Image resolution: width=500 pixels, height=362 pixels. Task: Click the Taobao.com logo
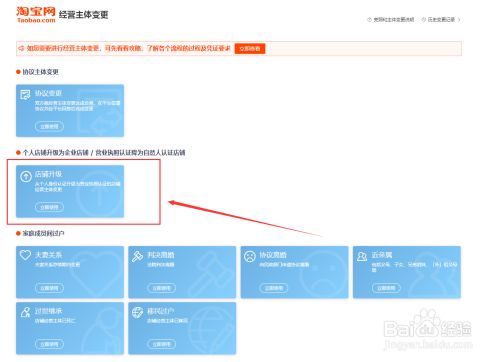tap(36, 15)
